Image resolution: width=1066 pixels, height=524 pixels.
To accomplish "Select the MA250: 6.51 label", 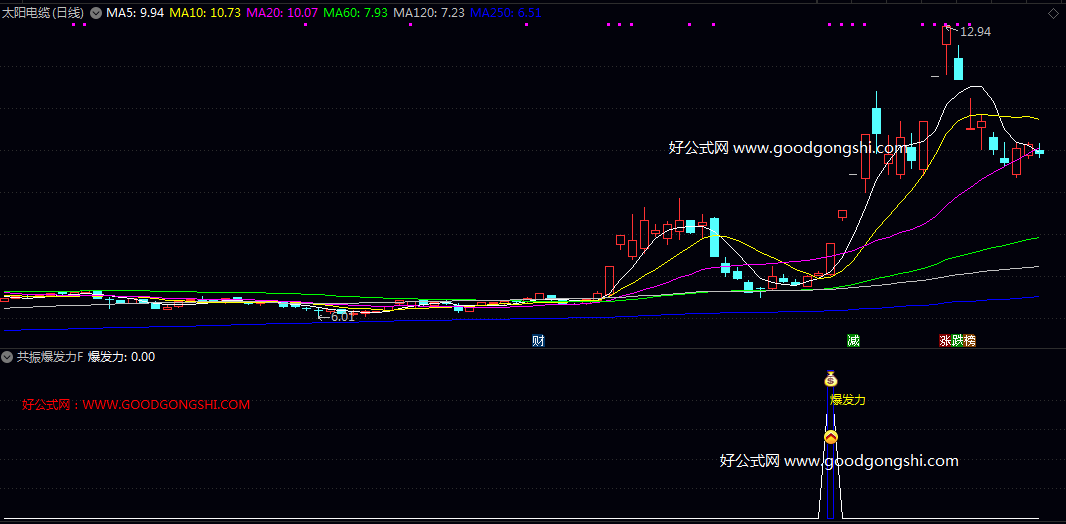I will pos(505,12).
